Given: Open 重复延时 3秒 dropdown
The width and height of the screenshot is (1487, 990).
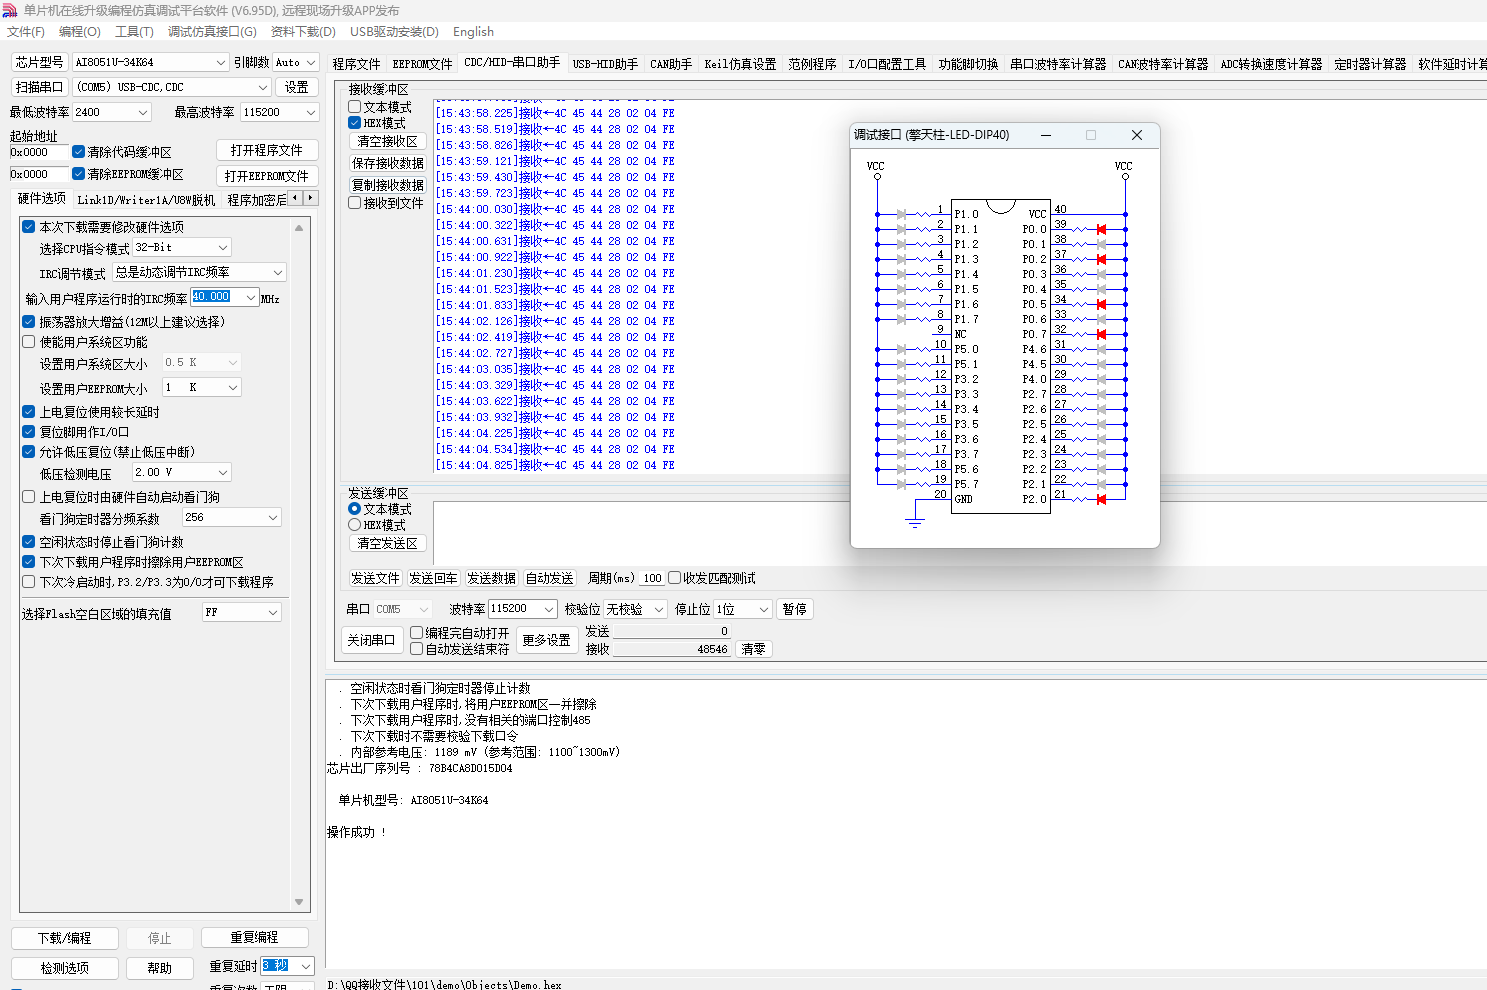Looking at the screenshot, I should point(288,966).
